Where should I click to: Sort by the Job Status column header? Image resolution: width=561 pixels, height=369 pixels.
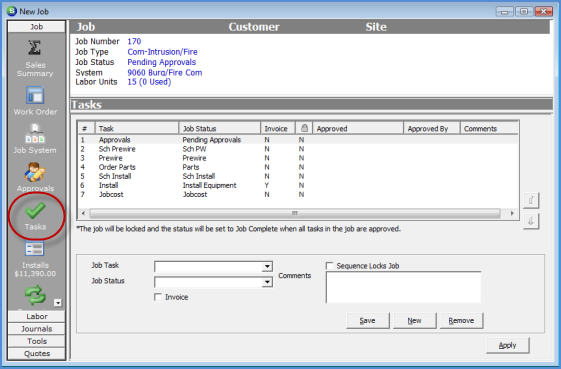click(x=219, y=128)
